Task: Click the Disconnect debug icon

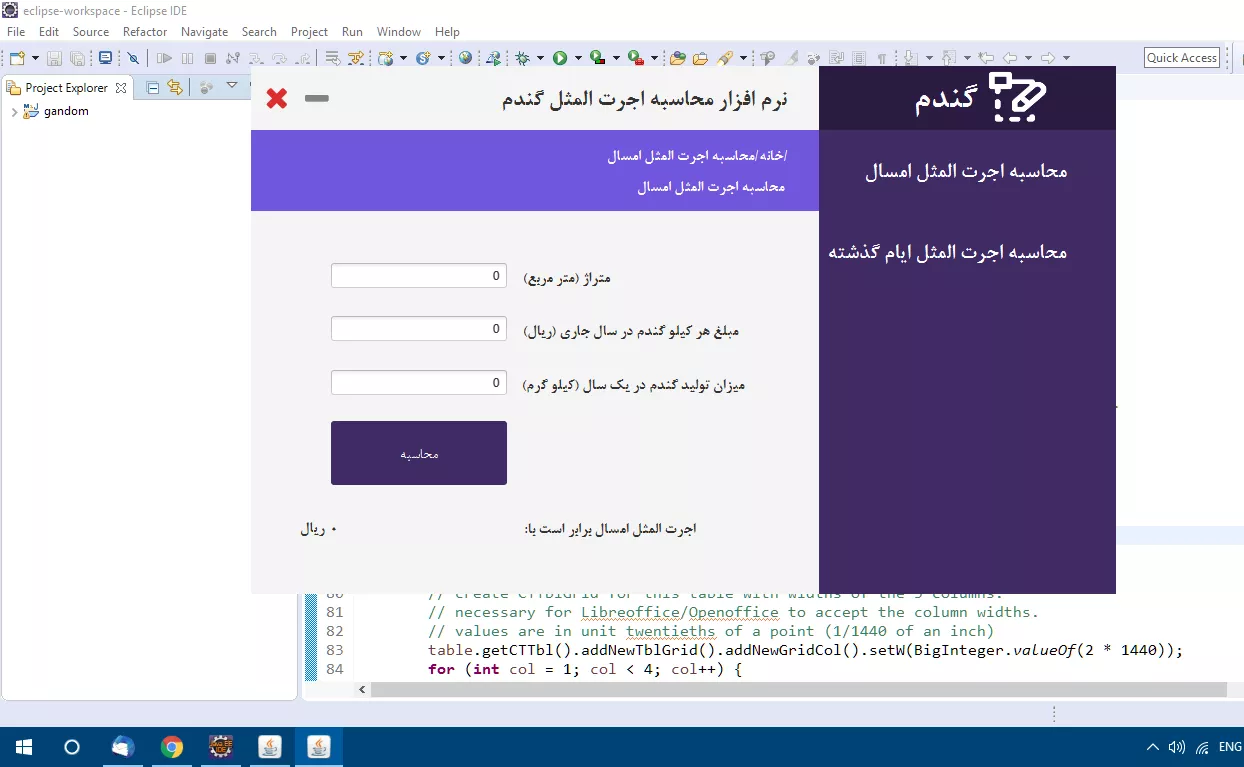Action: coord(233,58)
